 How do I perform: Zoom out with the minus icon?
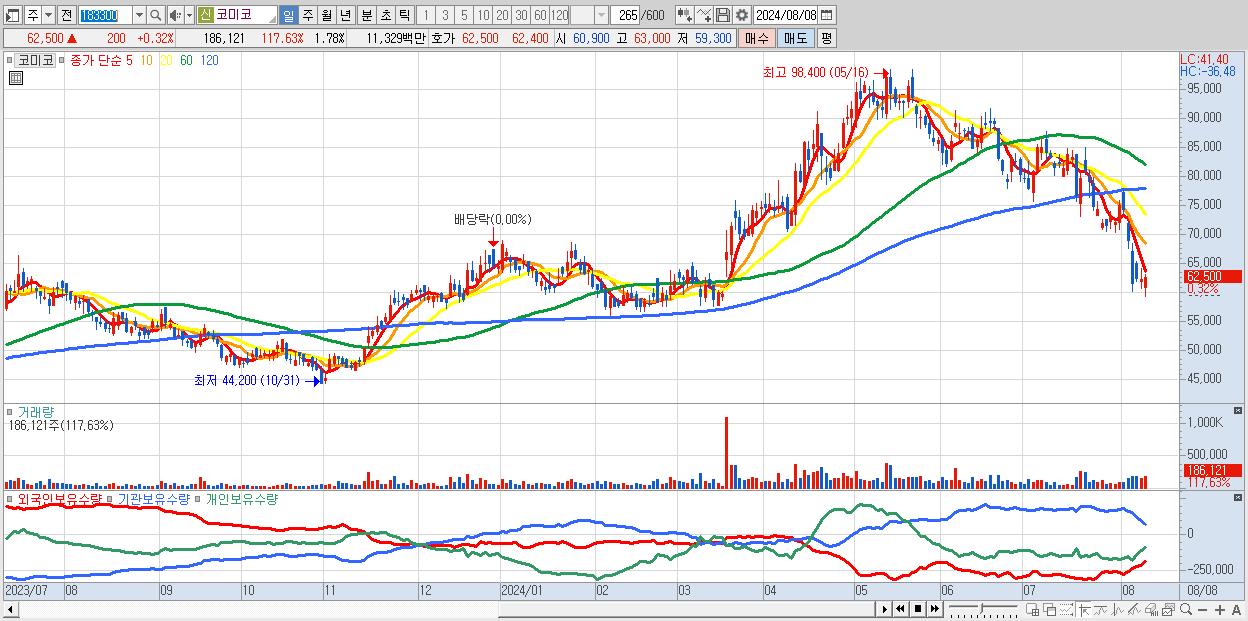1202,610
